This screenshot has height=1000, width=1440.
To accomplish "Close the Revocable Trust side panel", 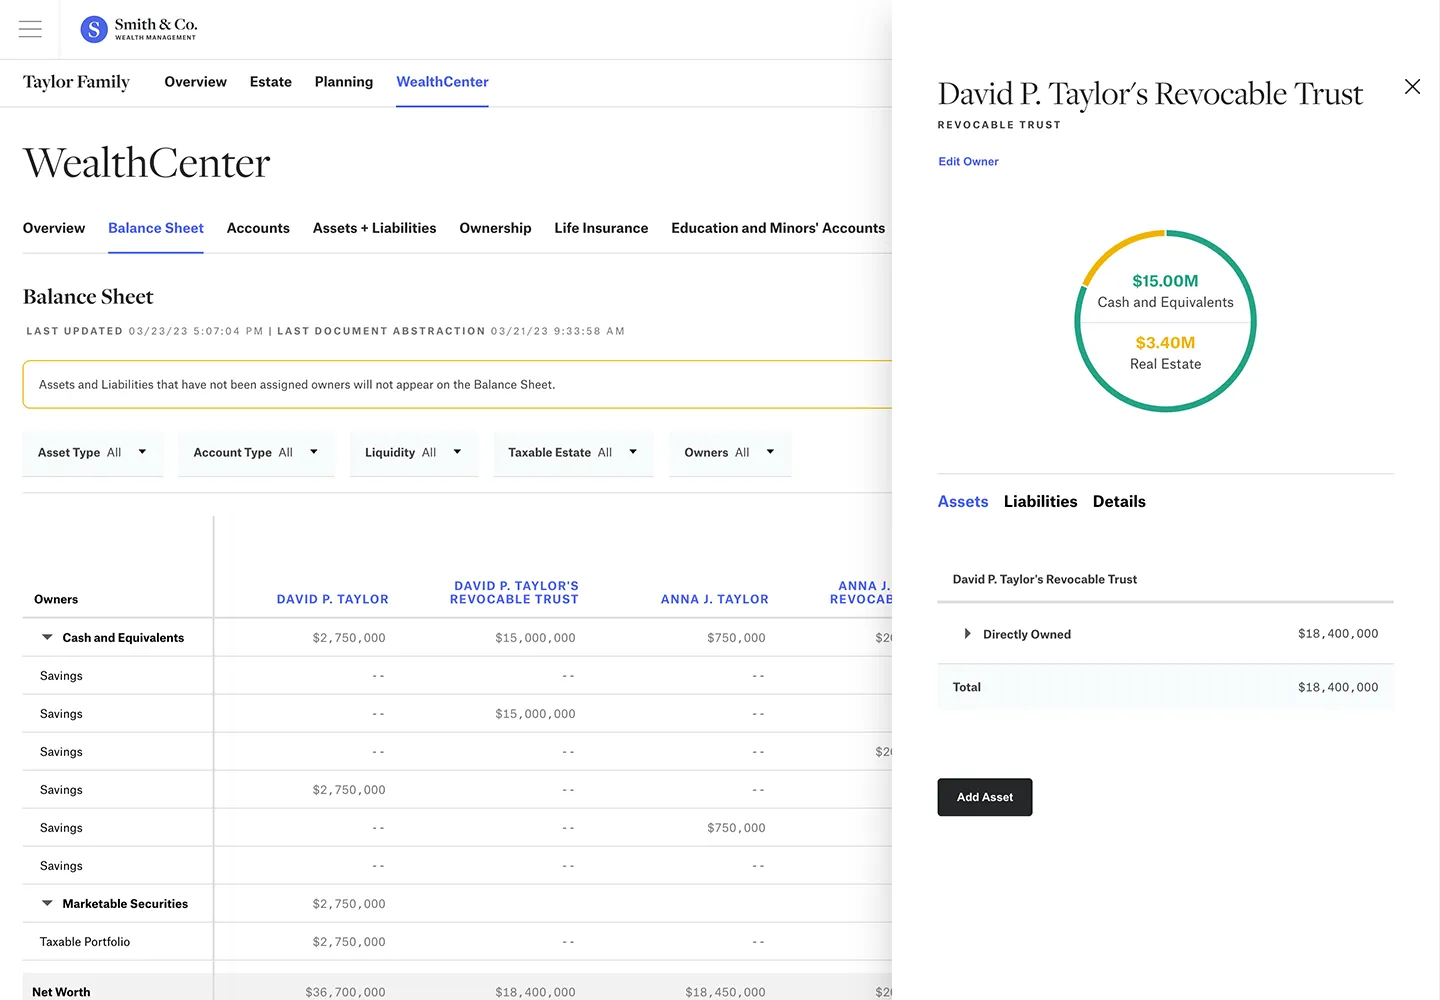I will tap(1412, 87).
